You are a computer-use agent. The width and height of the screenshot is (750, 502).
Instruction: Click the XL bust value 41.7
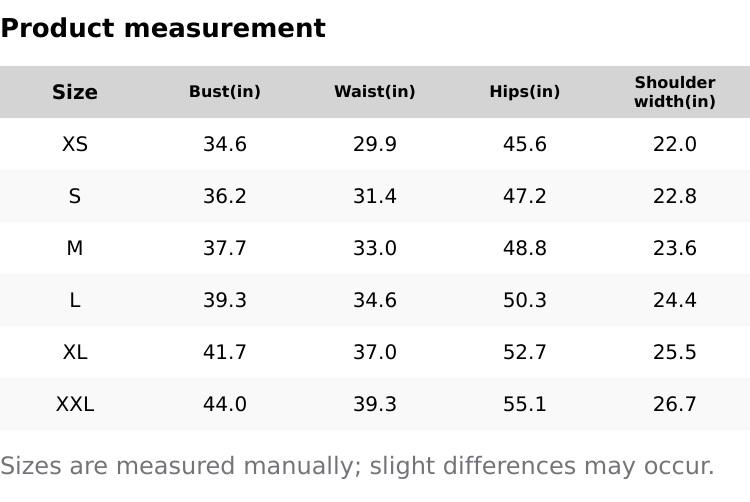(225, 352)
